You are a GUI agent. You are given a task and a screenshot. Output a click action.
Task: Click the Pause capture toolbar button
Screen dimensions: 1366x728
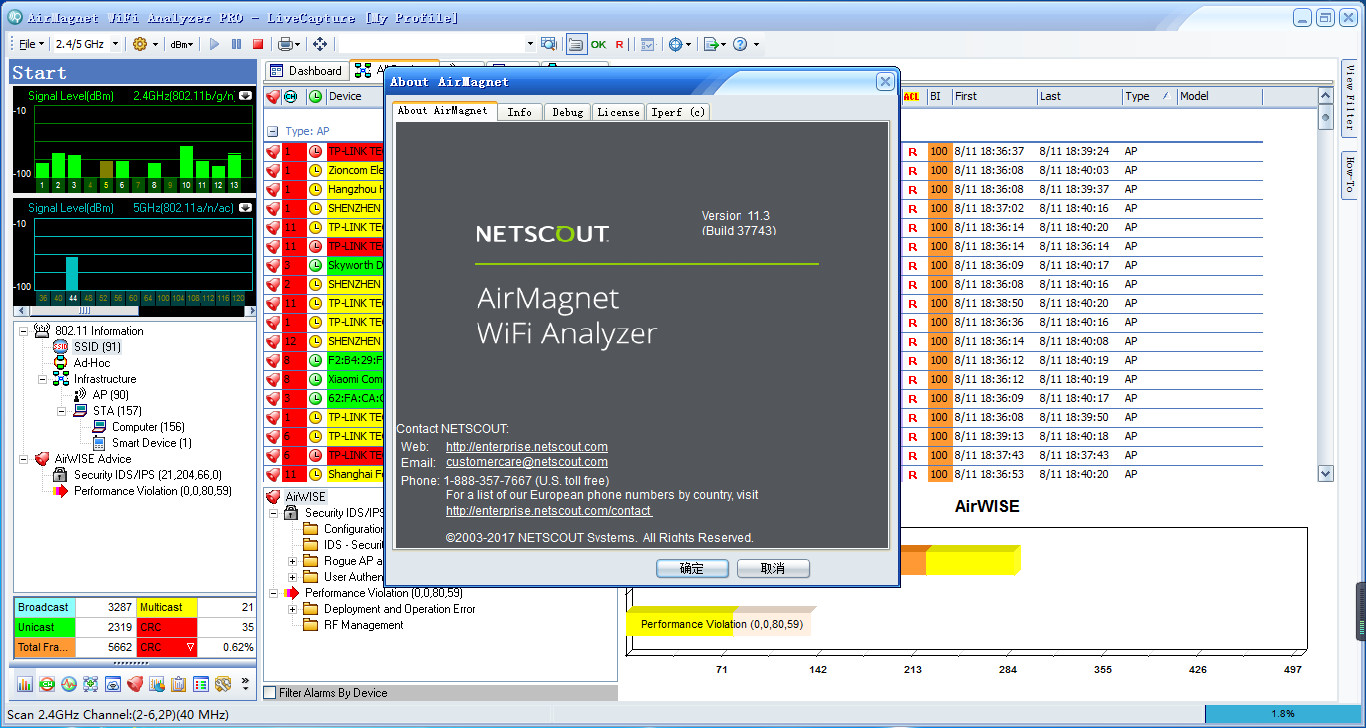pyautogui.click(x=236, y=43)
